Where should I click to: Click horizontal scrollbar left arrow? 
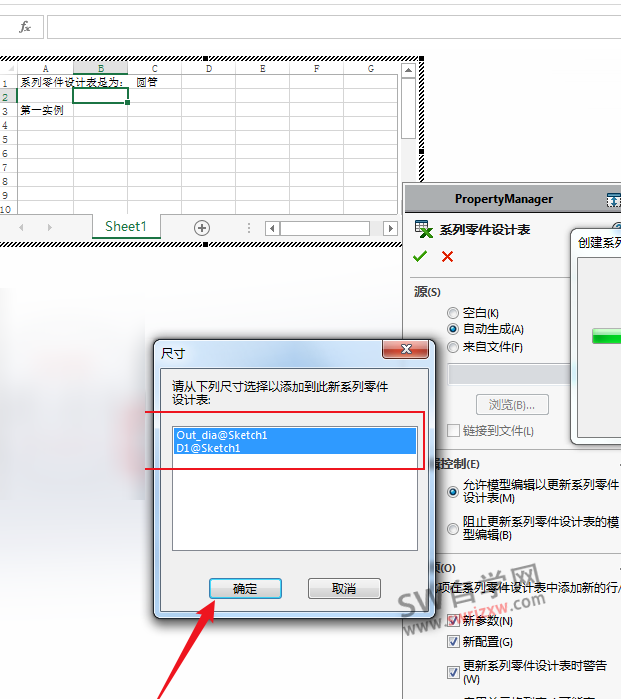272,228
